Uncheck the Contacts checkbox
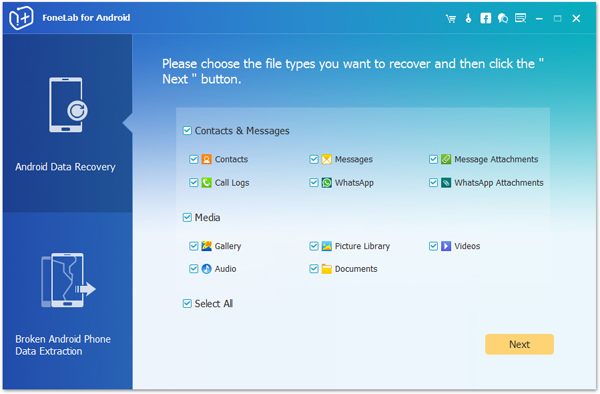 tap(194, 159)
